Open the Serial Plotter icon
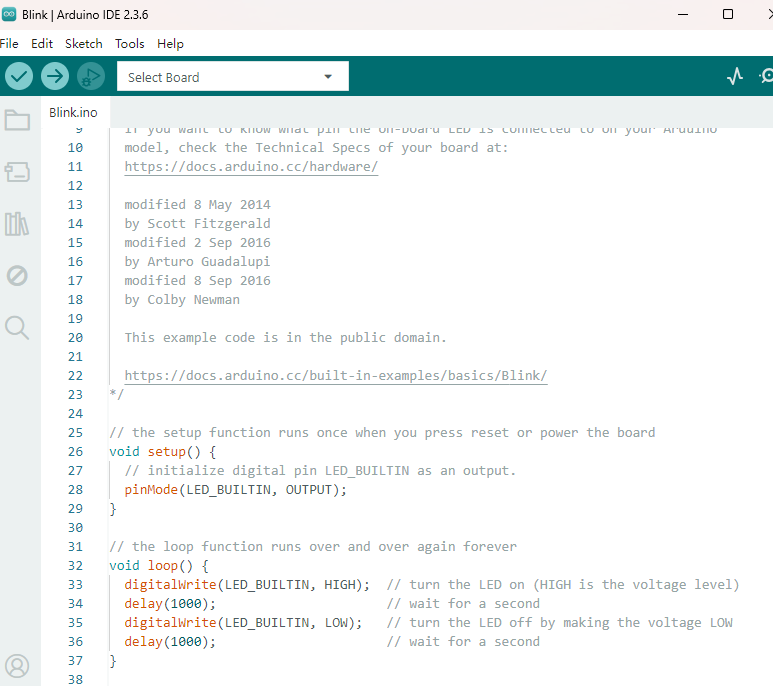The width and height of the screenshot is (773, 686). pyautogui.click(x=735, y=76)
